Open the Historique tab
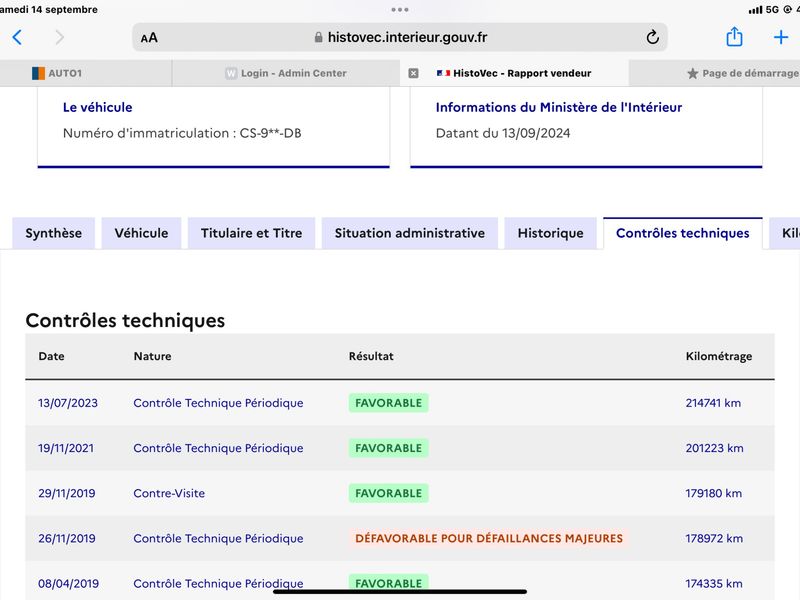 point(551,233)
